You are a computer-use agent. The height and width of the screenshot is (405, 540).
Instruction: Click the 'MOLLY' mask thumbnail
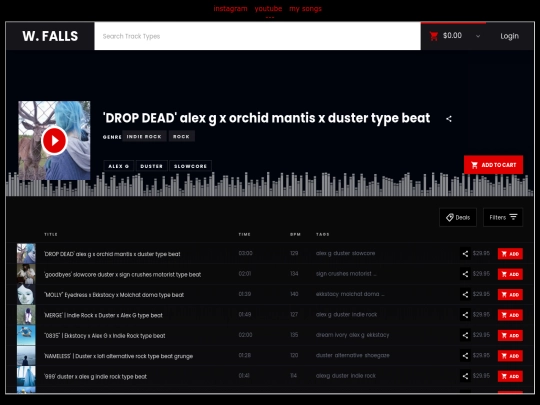point(26,294)
